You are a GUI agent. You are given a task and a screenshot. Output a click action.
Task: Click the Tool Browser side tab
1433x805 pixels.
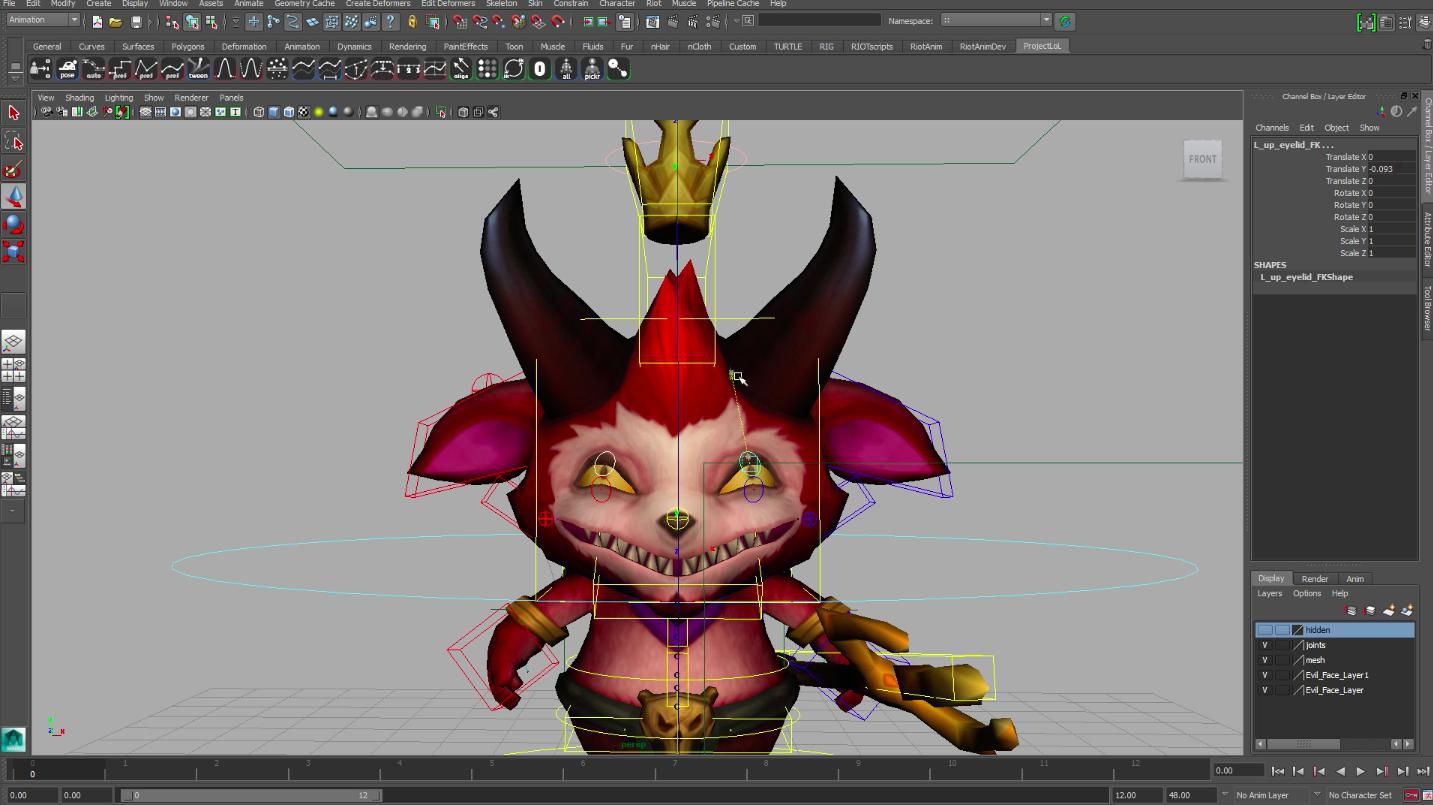[x=1428, y=308]
